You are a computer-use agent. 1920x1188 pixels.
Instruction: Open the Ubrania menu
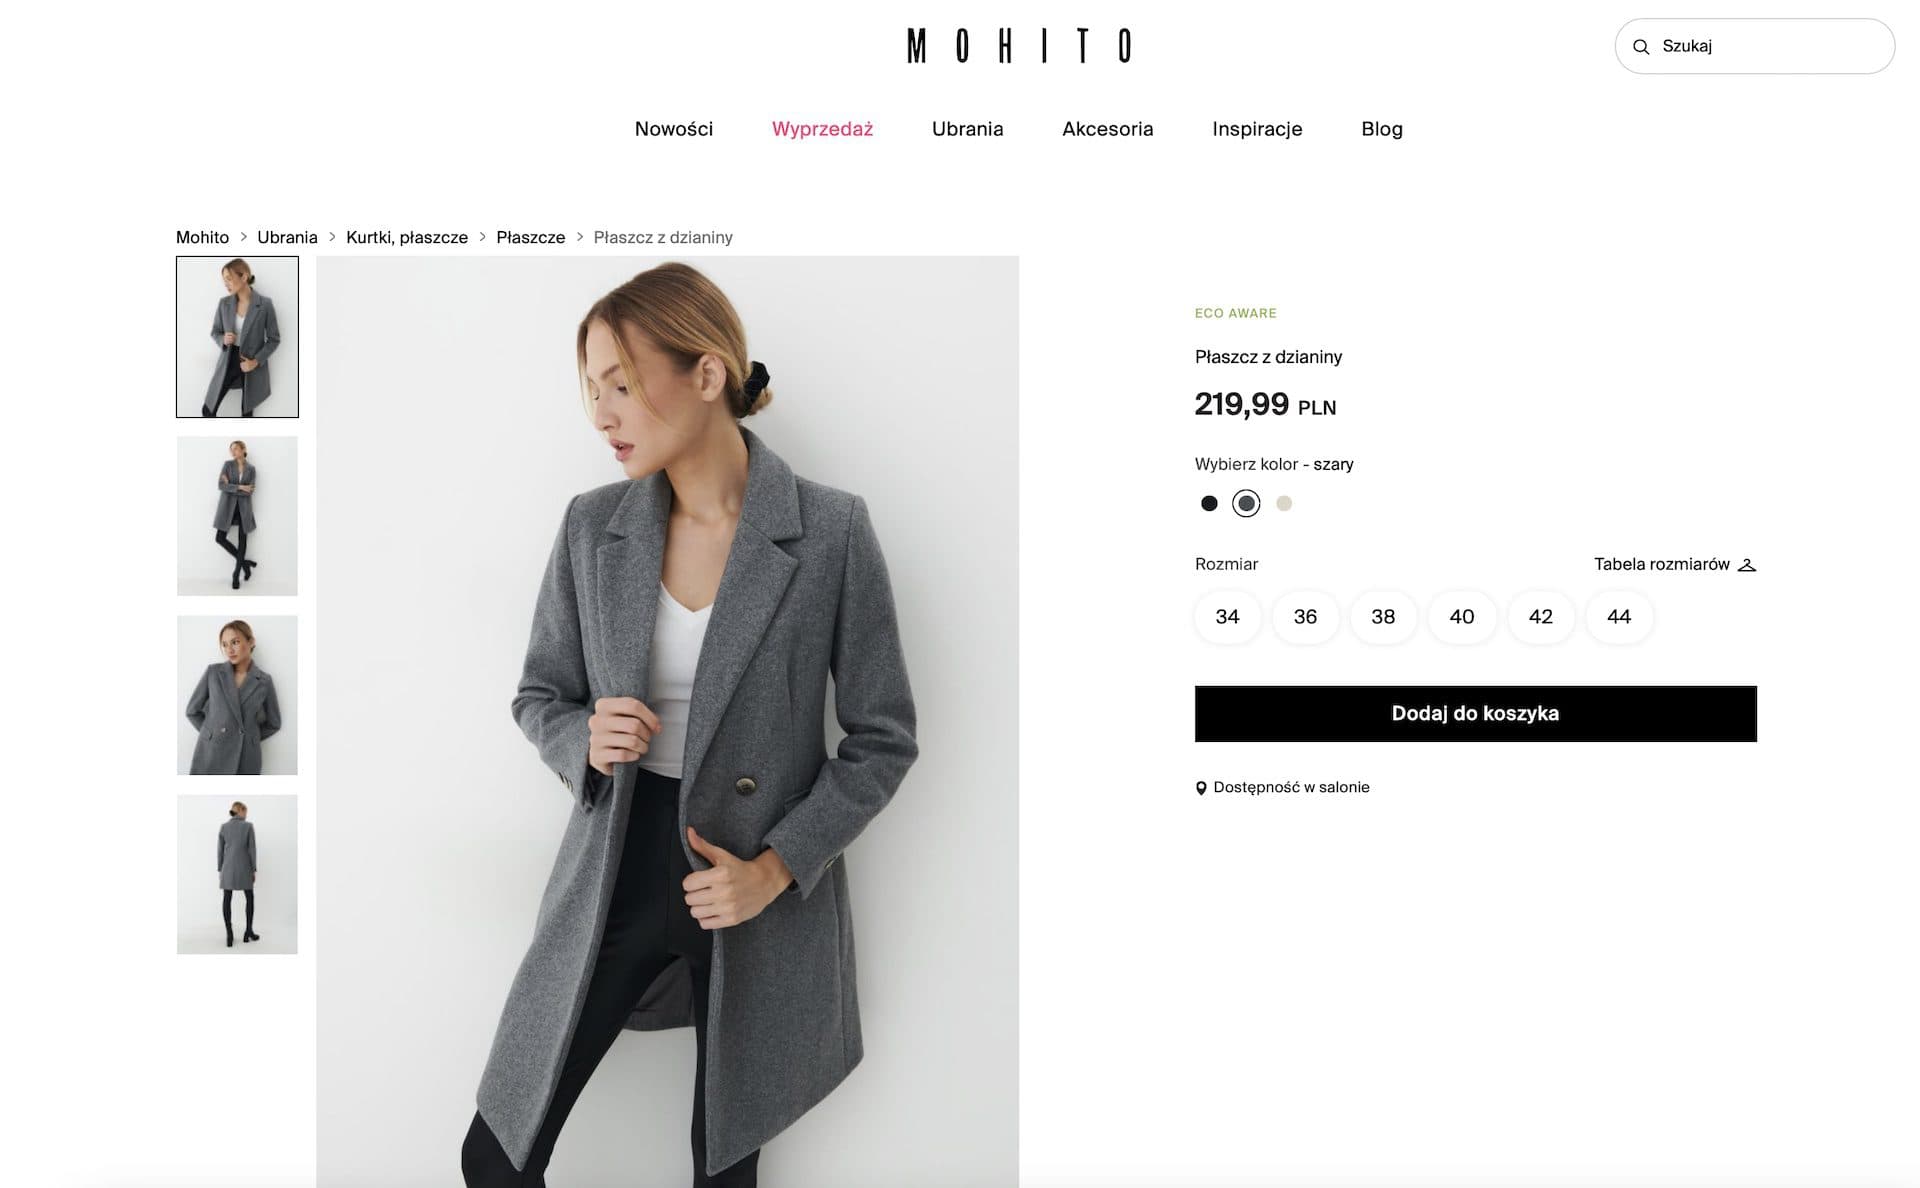[967, 129]
